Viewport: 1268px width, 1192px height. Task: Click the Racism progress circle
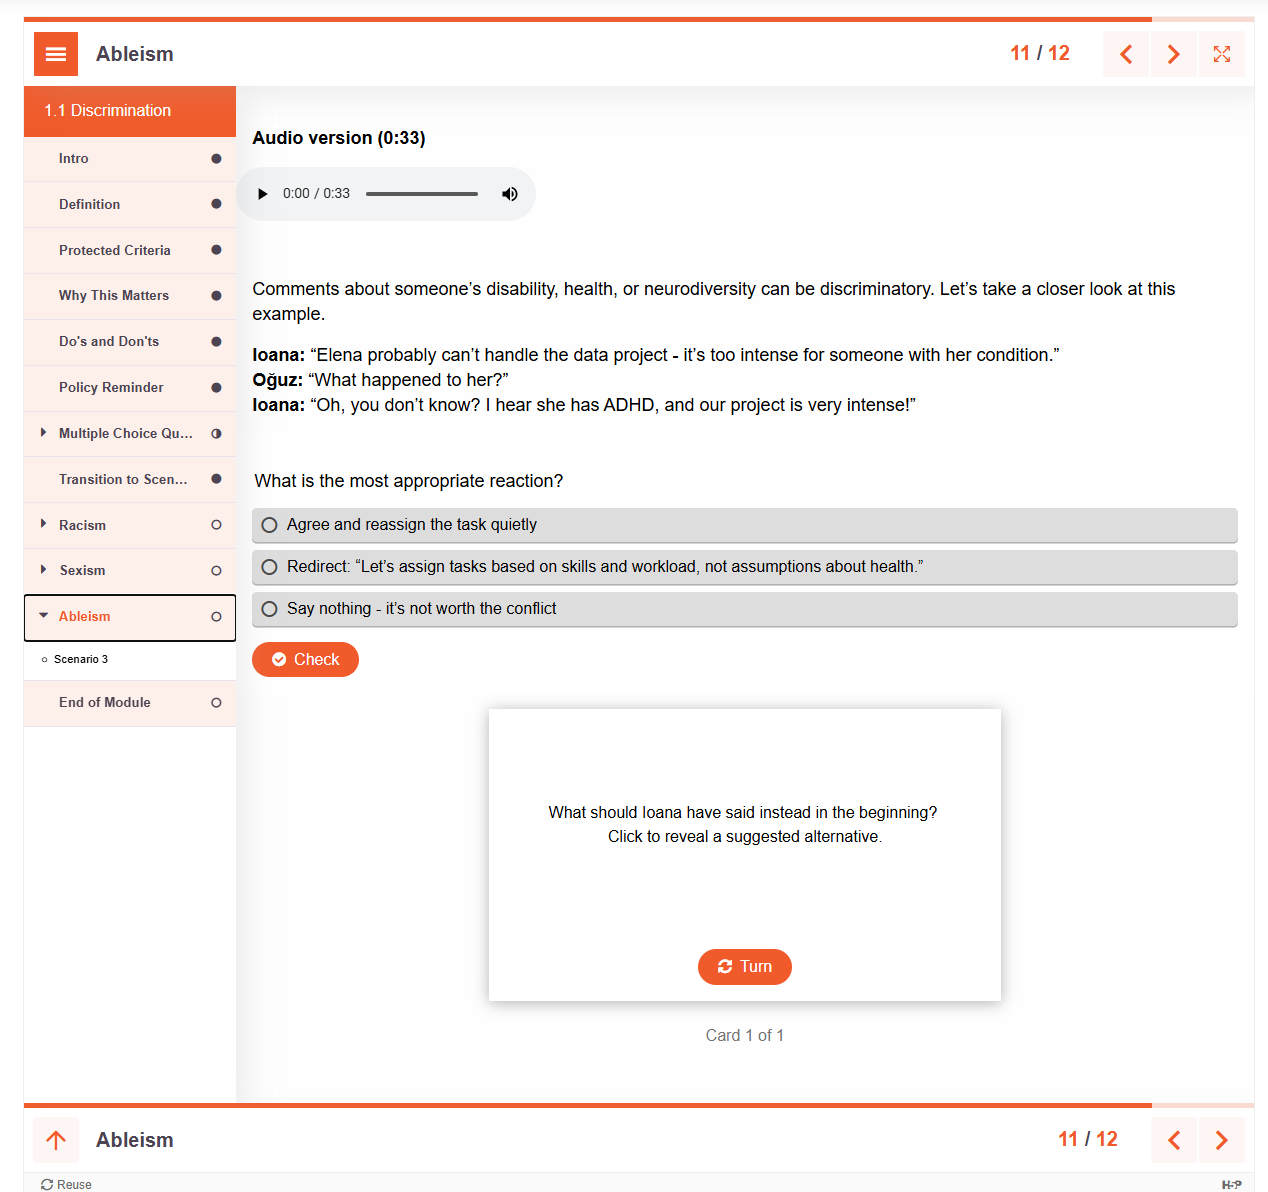click(x=216, y=525)
